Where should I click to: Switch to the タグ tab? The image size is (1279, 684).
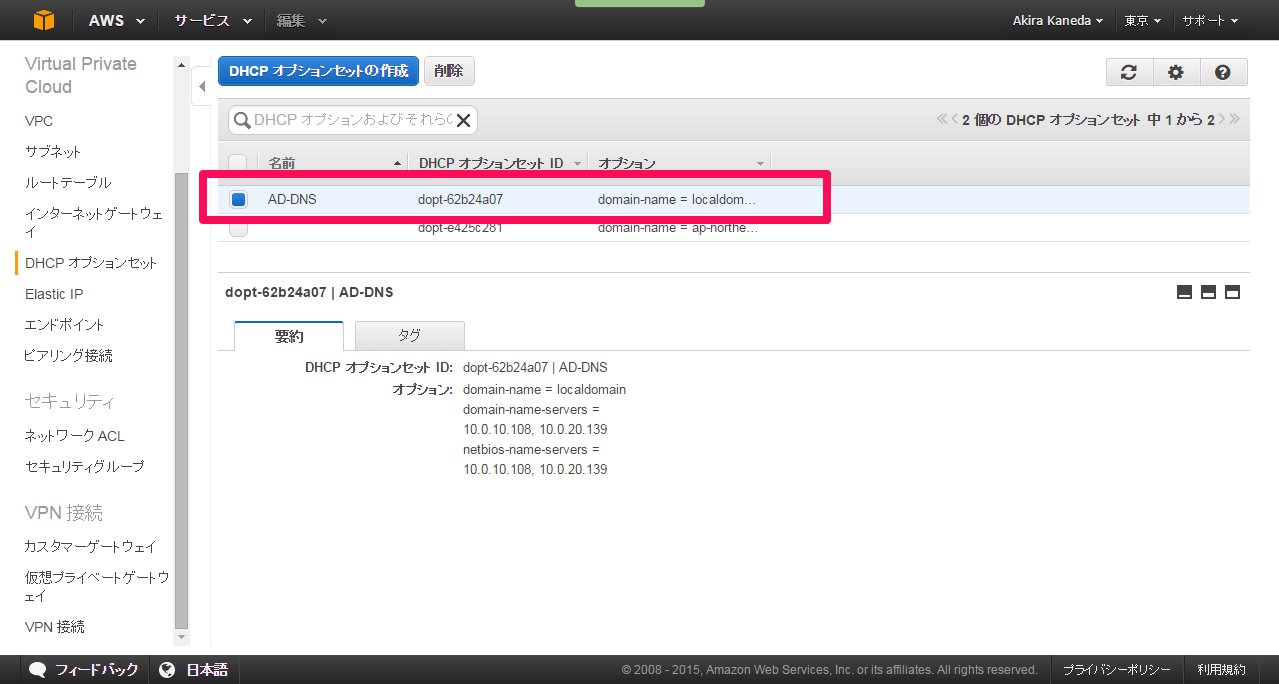(x=409, y=336)
